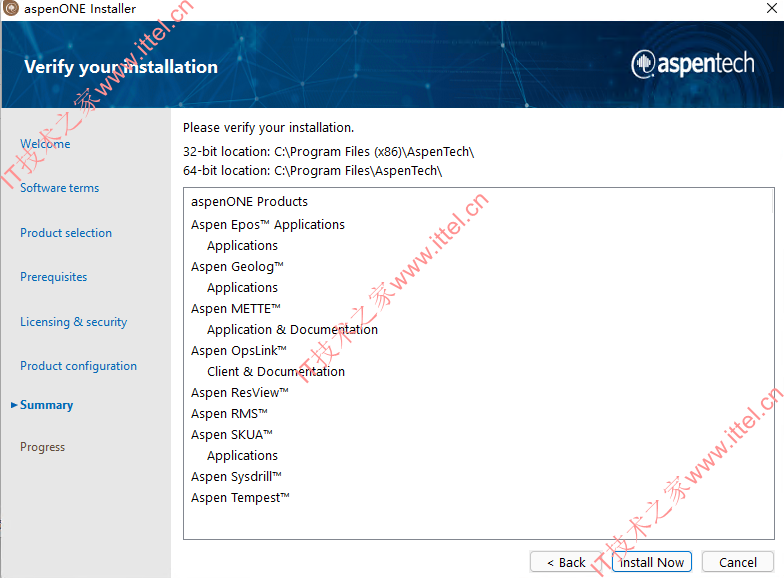Click the aspenONE Installer title bar icon
This screenshot has height=578, width=784.
[x=11, y=8]
